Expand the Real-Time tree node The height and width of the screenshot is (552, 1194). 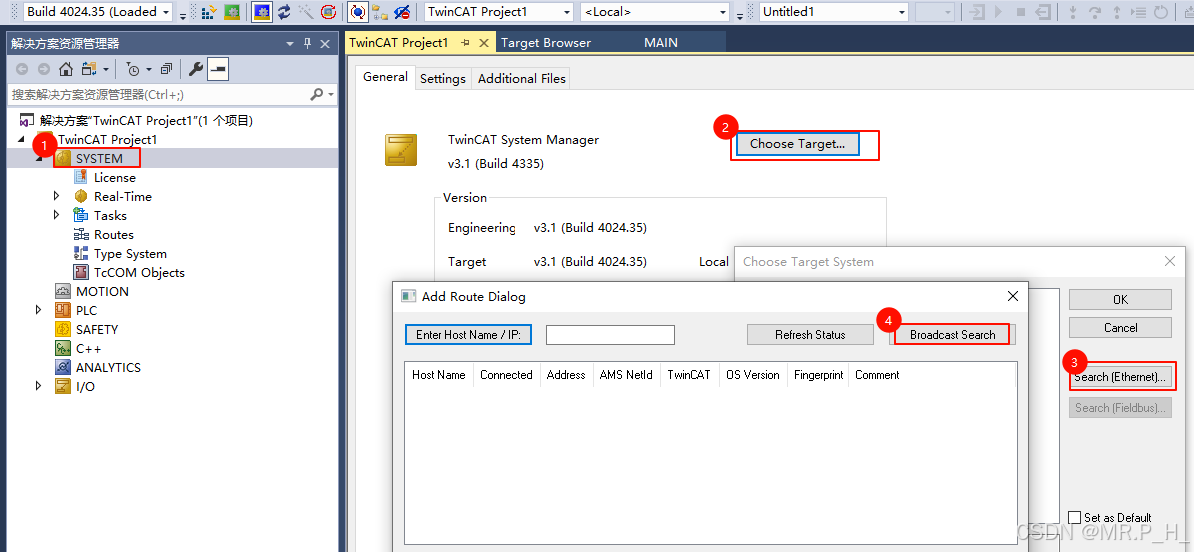57,196
